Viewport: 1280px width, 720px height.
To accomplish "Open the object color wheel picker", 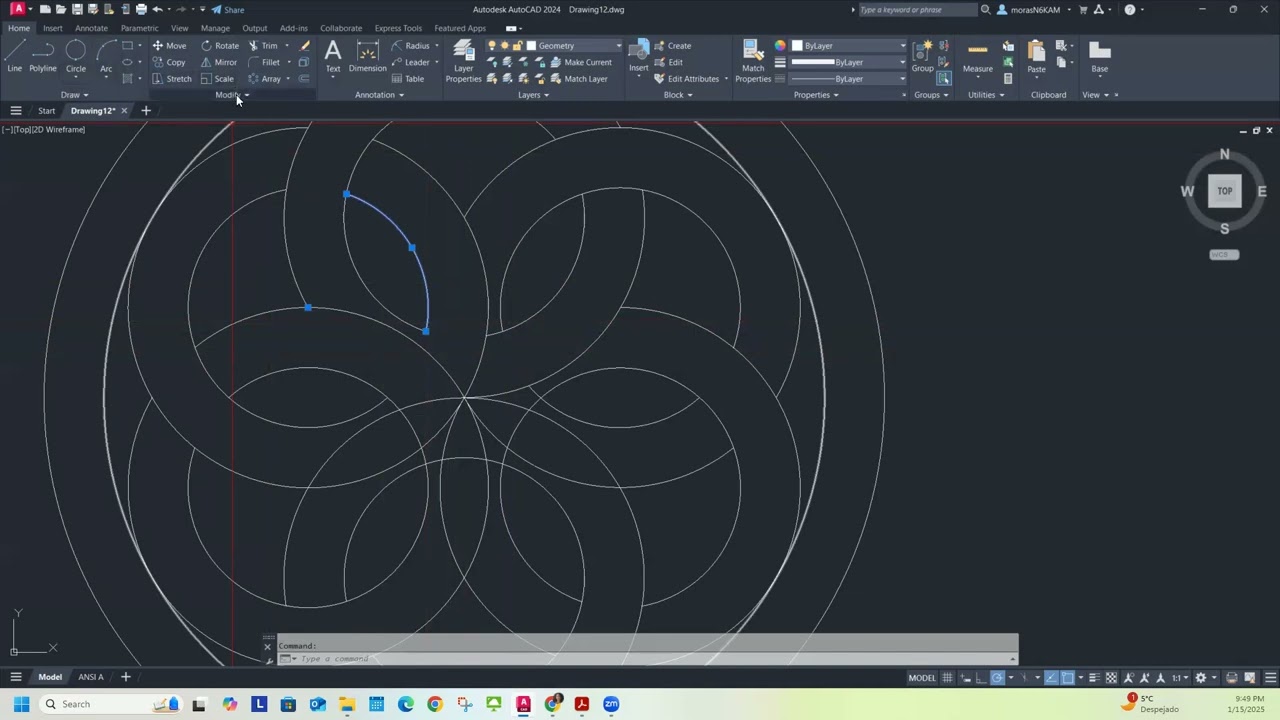I will click(x=780, y=46).
